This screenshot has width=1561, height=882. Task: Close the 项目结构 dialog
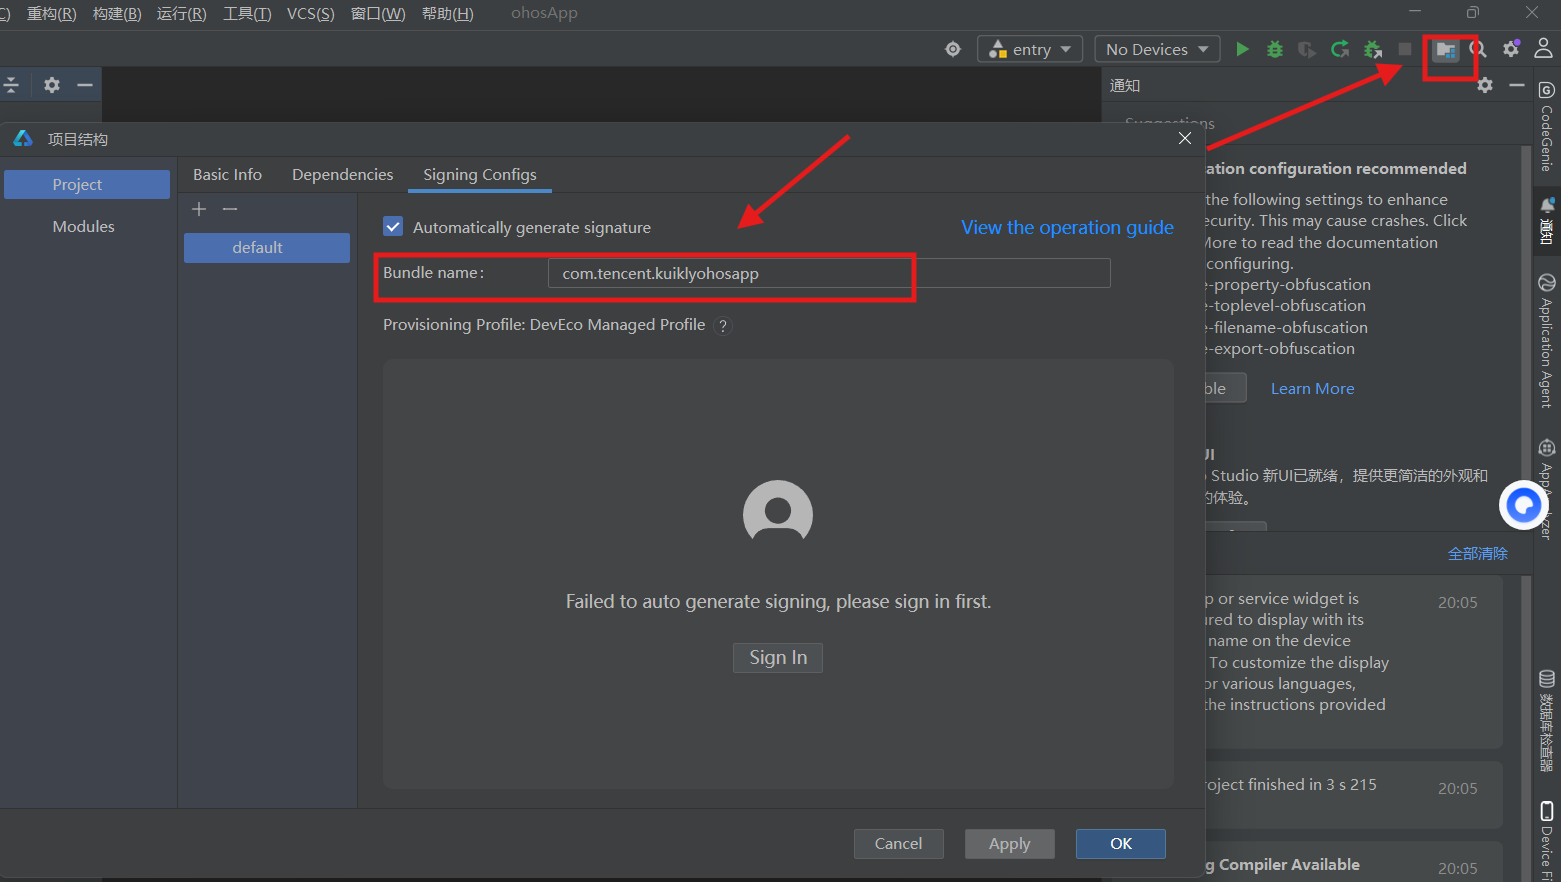[x=1185, y=138]
